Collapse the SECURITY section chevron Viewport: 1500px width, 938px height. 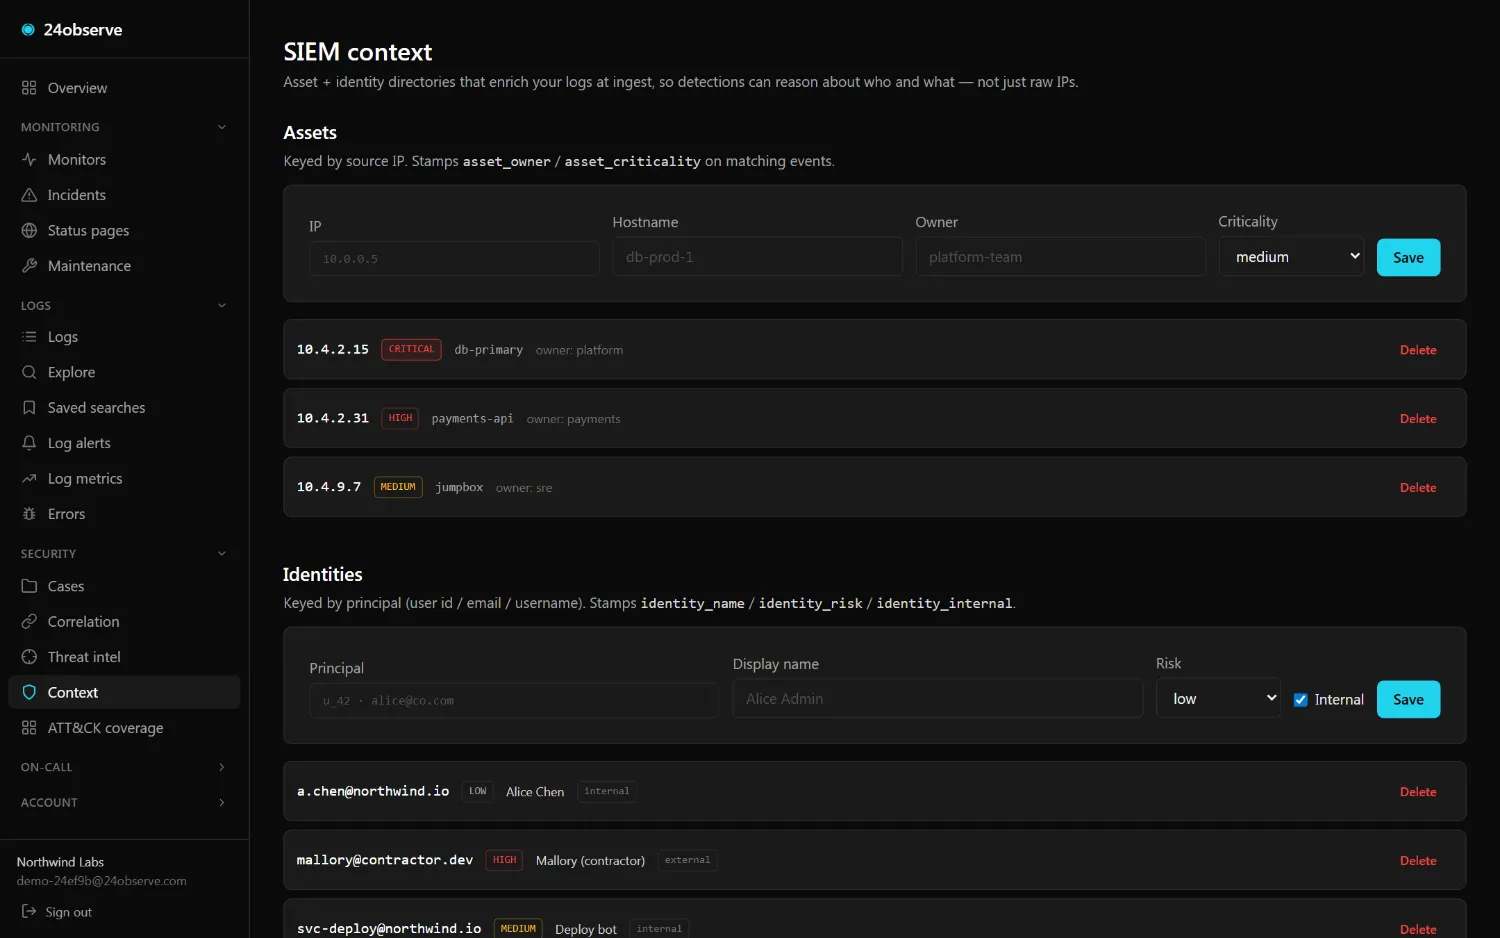pyautogui.click(x=222, y=553)
